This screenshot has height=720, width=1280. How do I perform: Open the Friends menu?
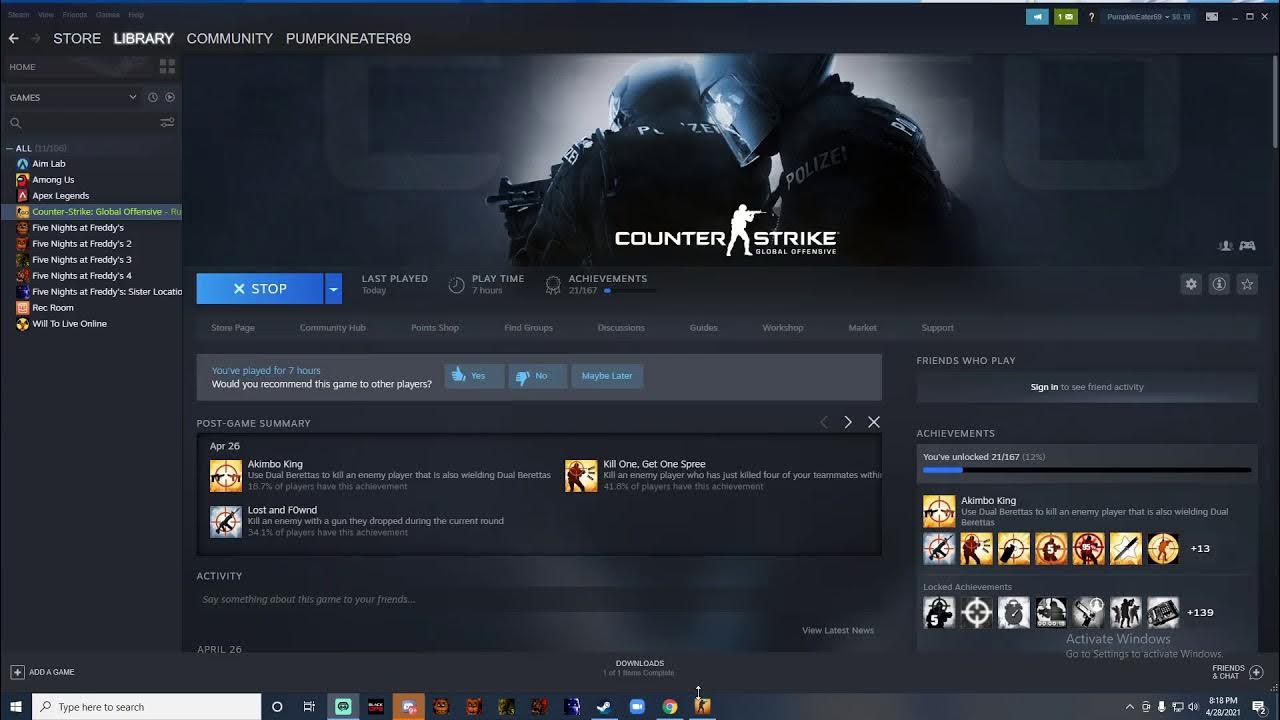pos(75,15)
